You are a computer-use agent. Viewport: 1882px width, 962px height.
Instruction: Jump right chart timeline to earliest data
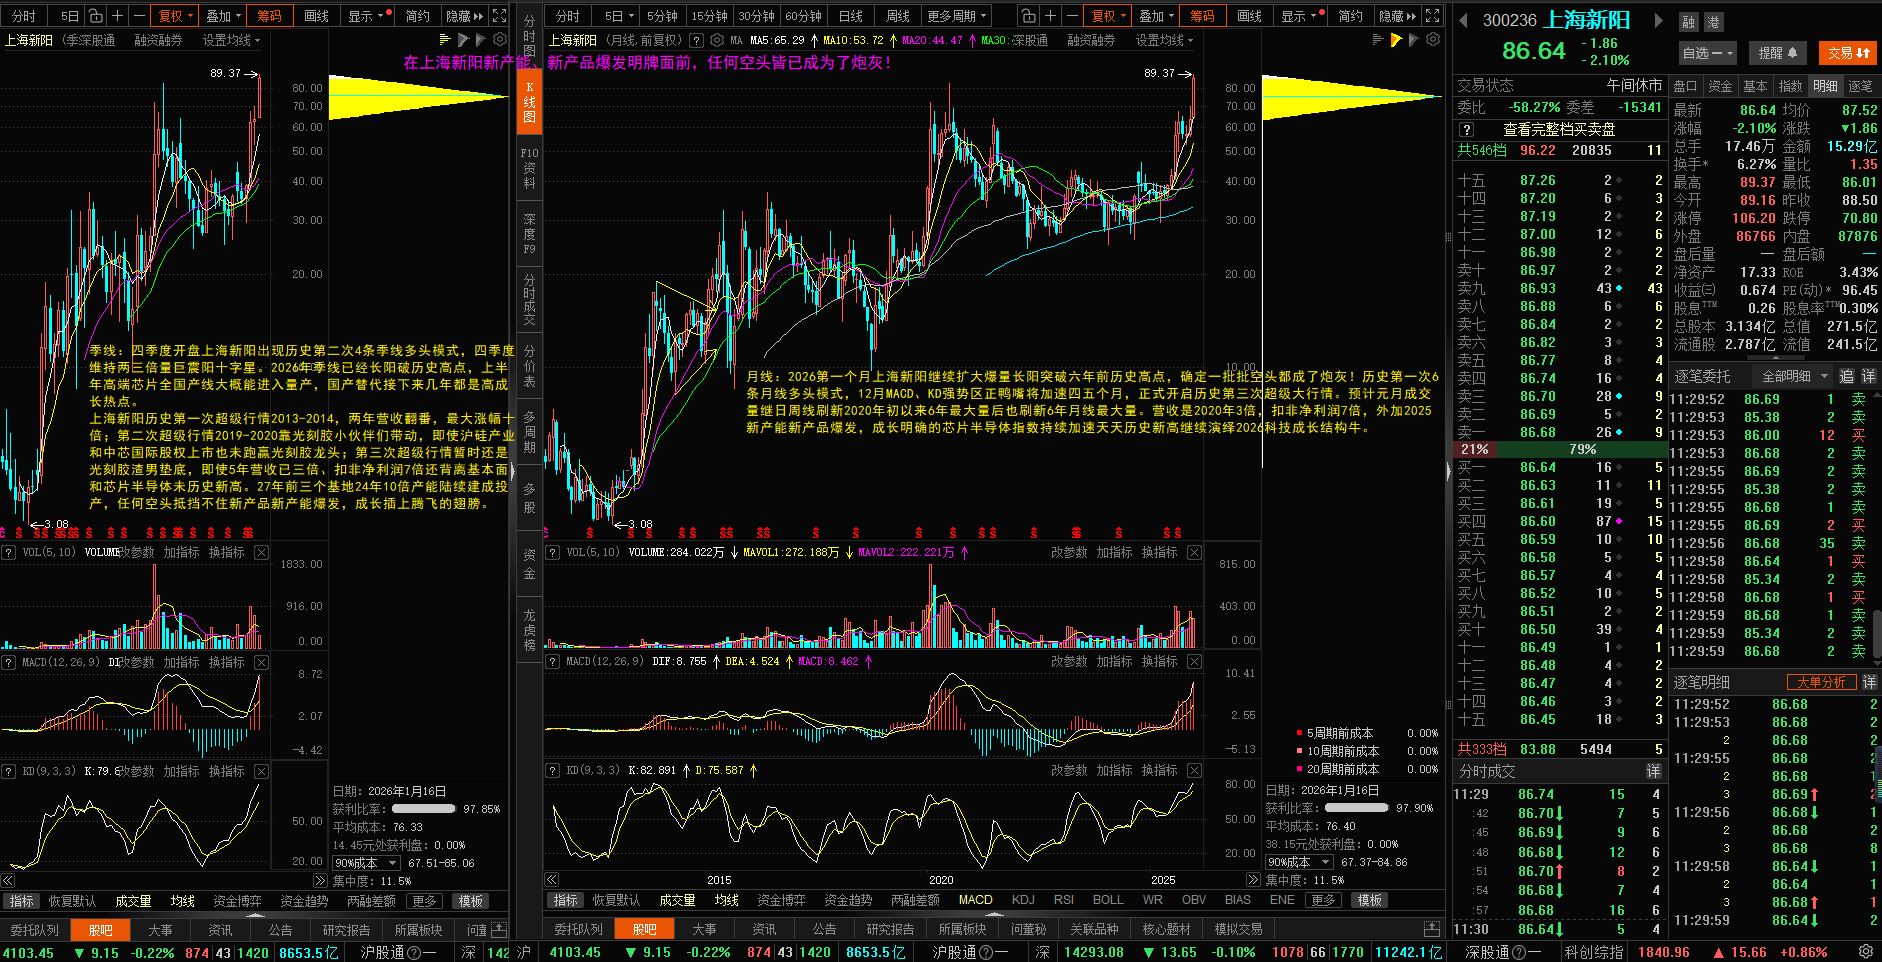(551, 880)
